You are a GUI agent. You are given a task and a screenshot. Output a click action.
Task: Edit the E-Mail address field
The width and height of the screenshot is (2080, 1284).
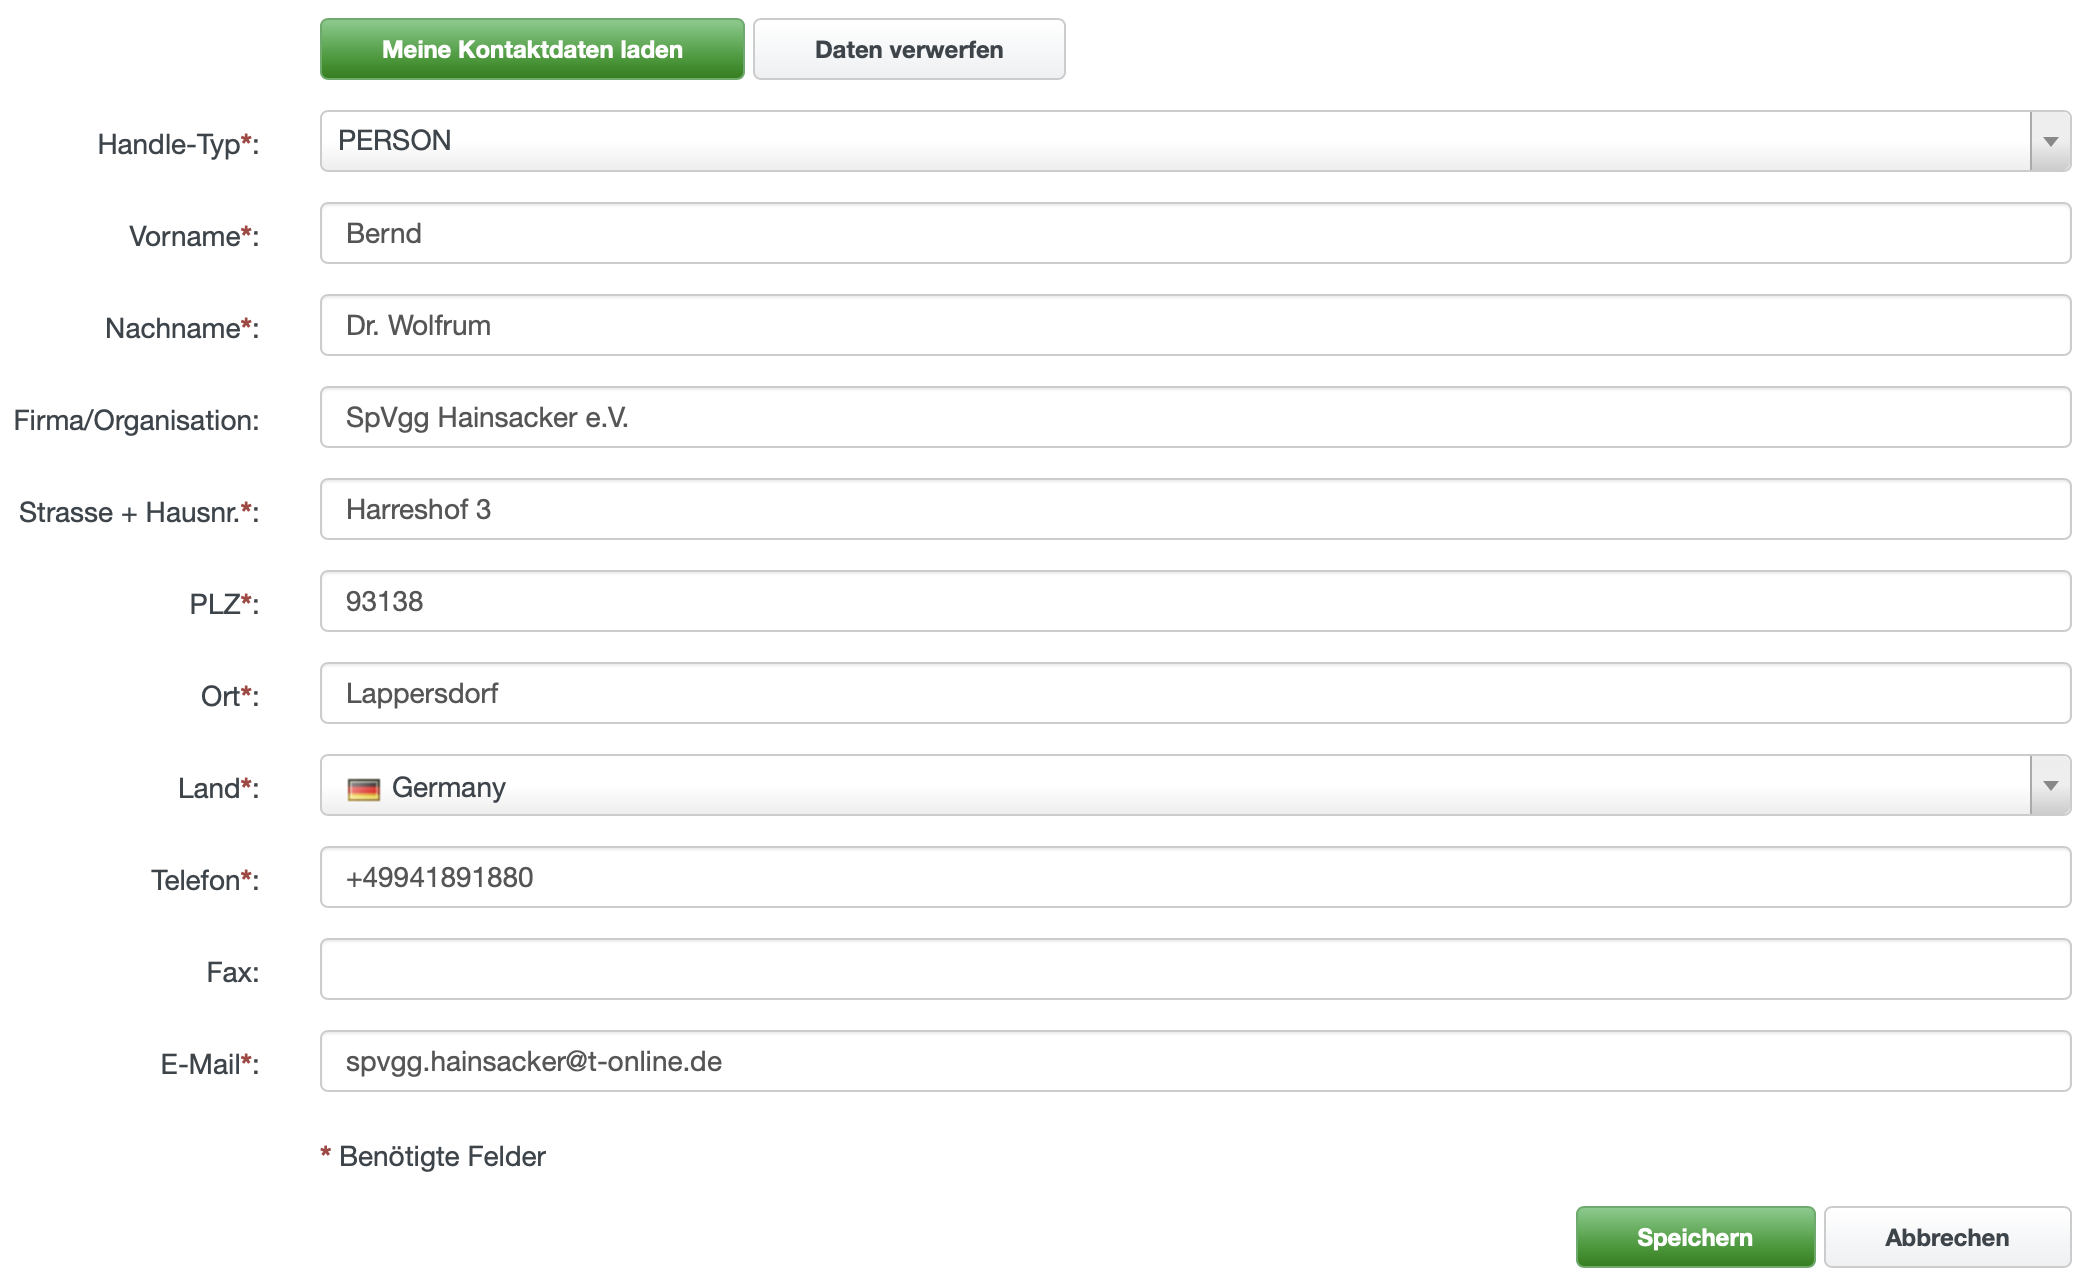pyautogui.click(x=1195, y=1062)
